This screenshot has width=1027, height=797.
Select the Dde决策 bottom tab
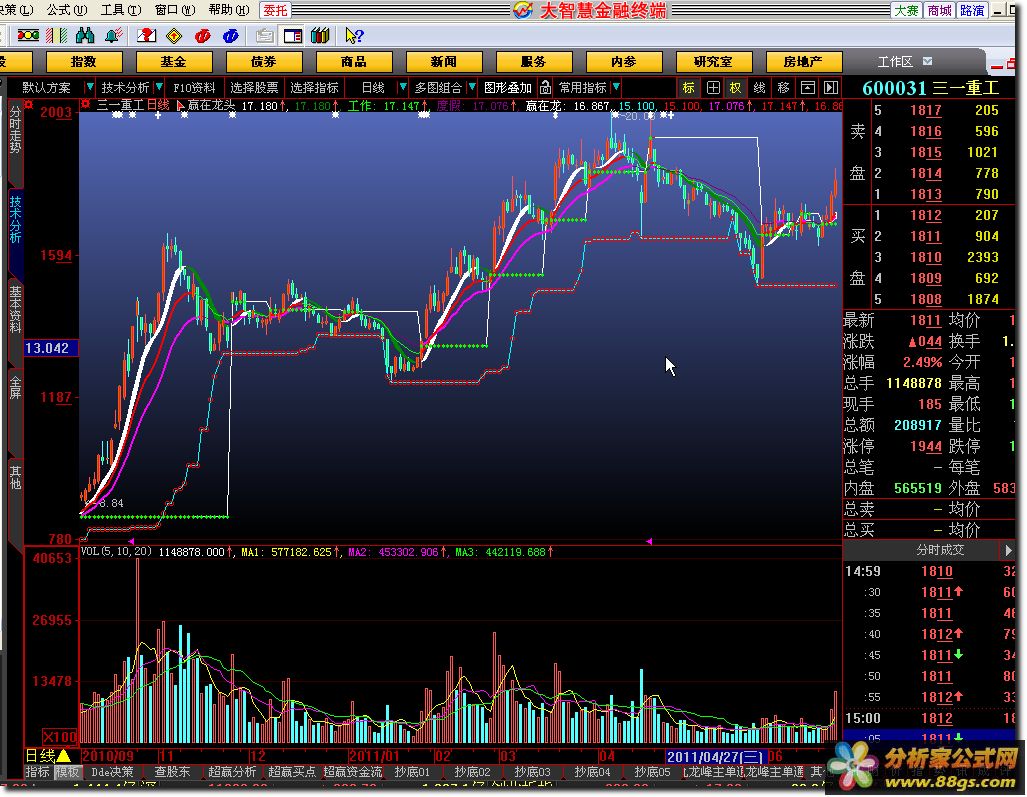pos(113,772)
